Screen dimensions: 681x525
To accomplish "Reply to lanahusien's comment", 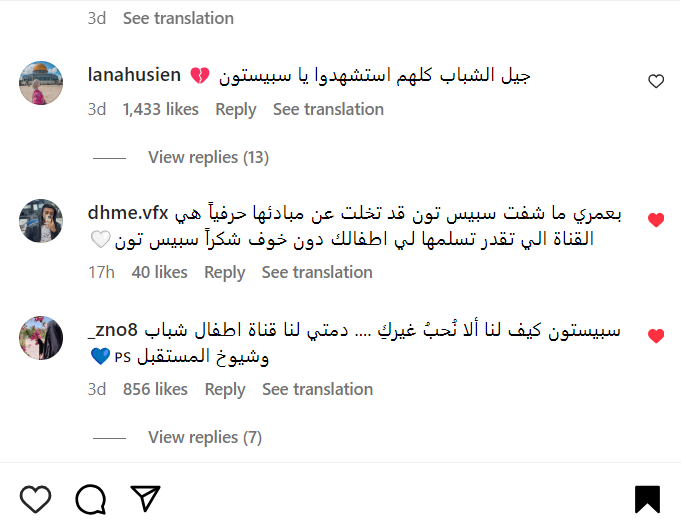I will point(236,109).
